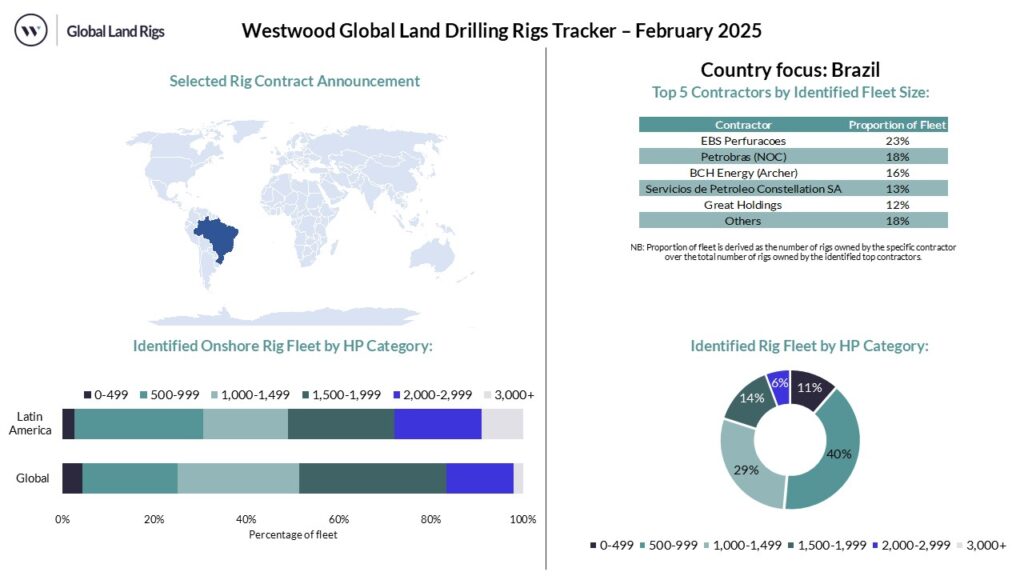
Task: Click the 3,000+ legend marker
Action: (x=489, y=395)
